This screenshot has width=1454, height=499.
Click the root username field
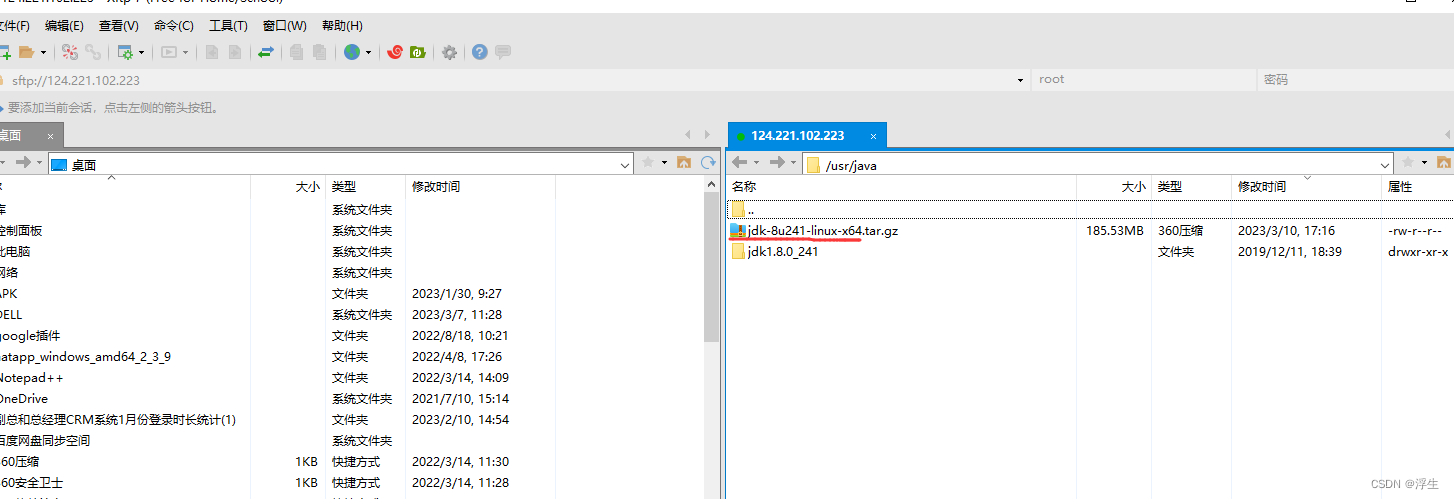[x=1144, y=80]
